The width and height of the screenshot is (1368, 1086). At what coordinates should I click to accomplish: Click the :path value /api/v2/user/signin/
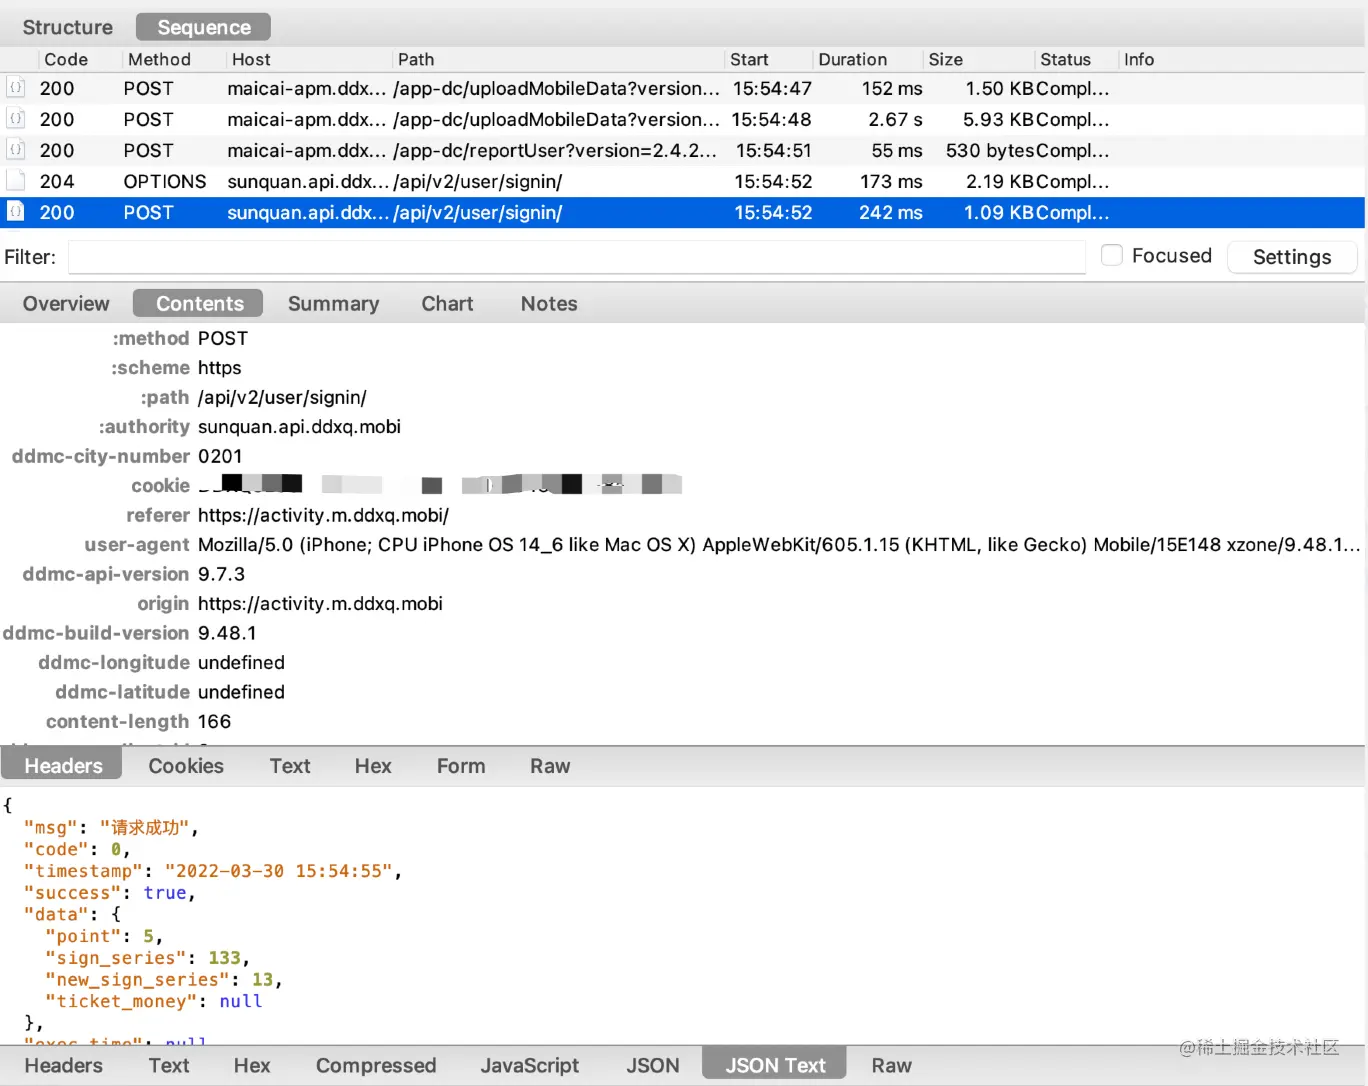coord(282,397)
